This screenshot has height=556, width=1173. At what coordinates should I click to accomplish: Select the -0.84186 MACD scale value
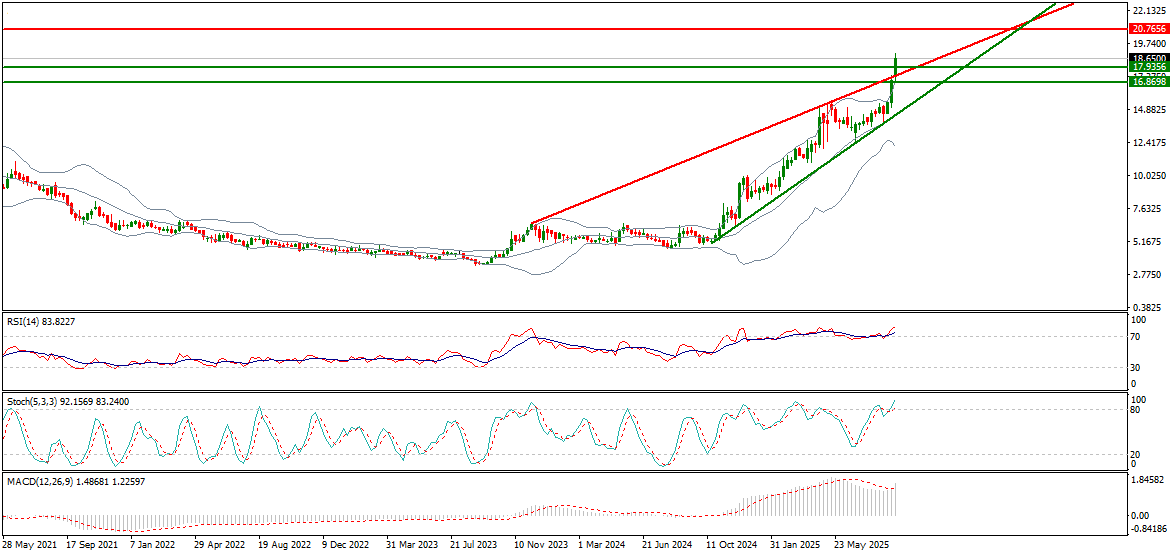[x=1148, y=530]
